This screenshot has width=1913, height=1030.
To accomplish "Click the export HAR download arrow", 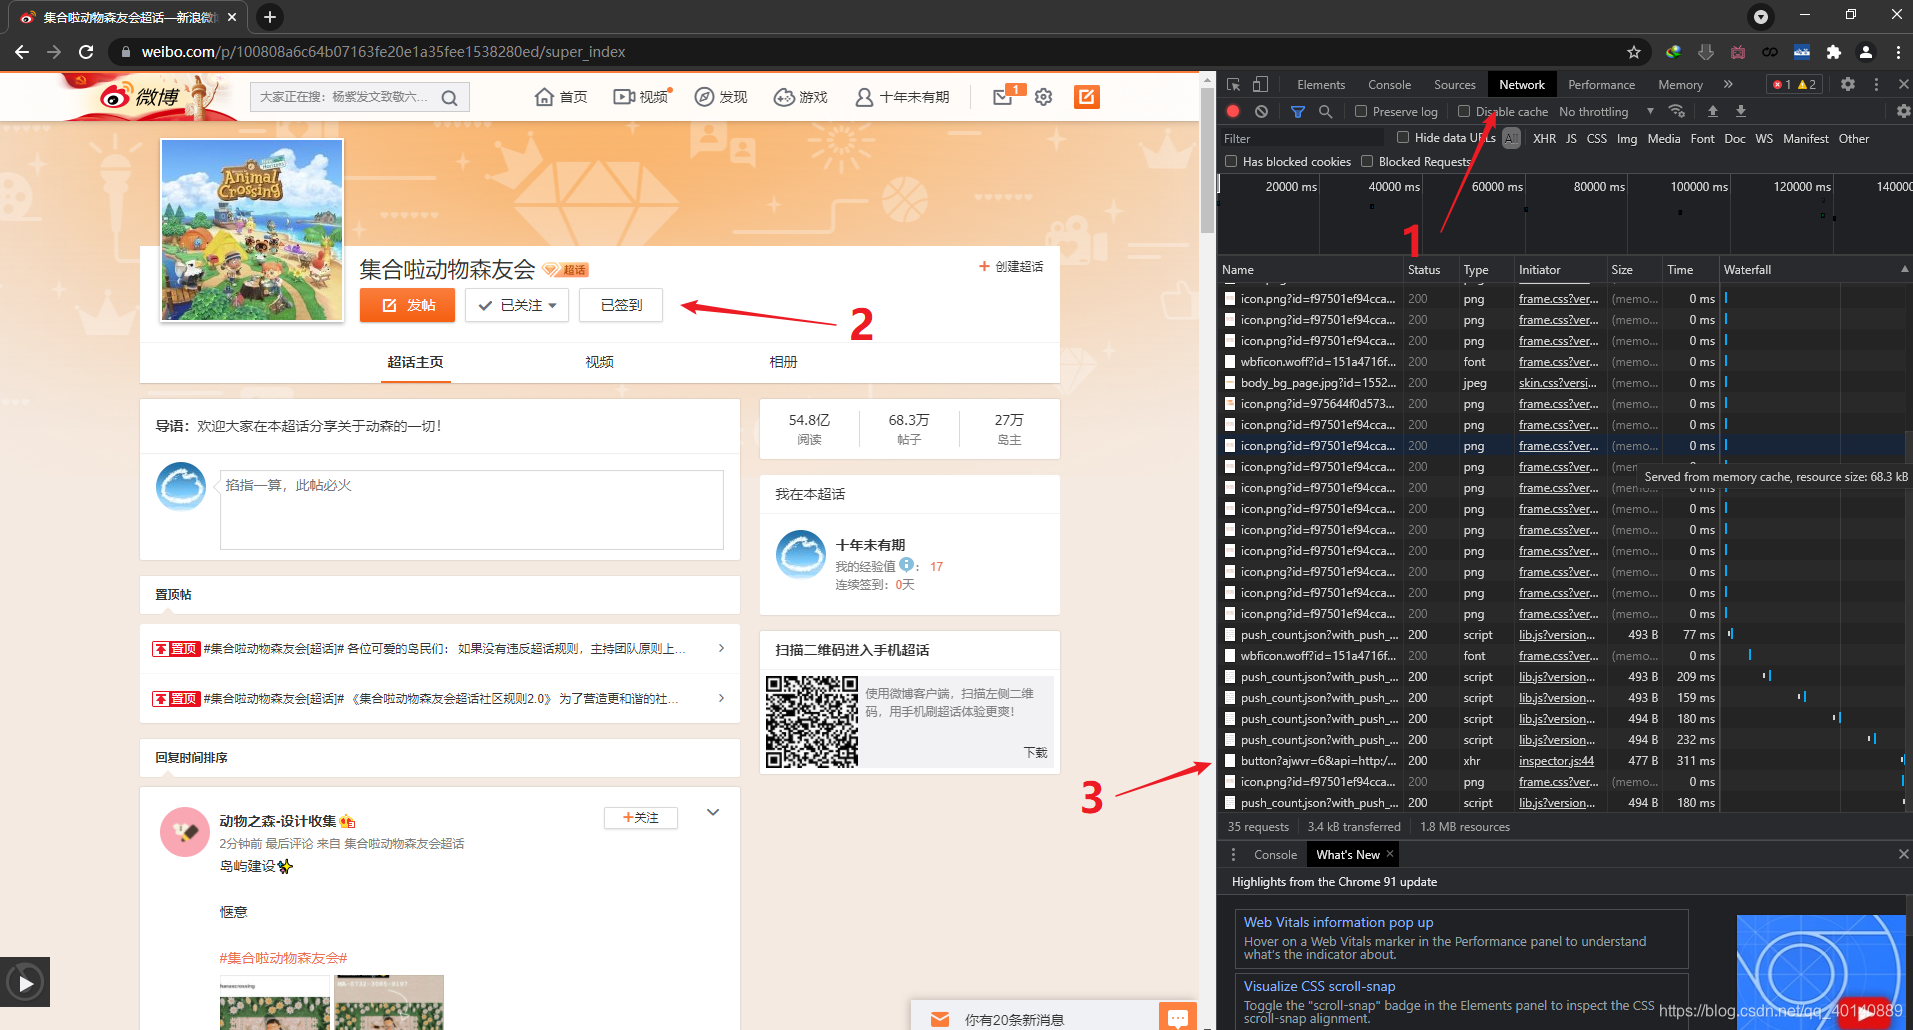I will 1741,111.
